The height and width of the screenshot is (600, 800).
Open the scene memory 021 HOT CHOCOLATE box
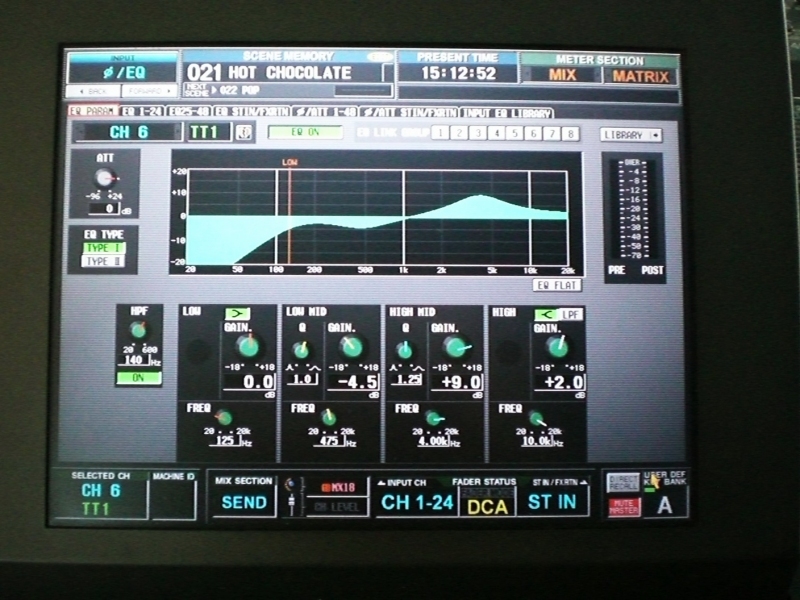(x=288, y=72)
